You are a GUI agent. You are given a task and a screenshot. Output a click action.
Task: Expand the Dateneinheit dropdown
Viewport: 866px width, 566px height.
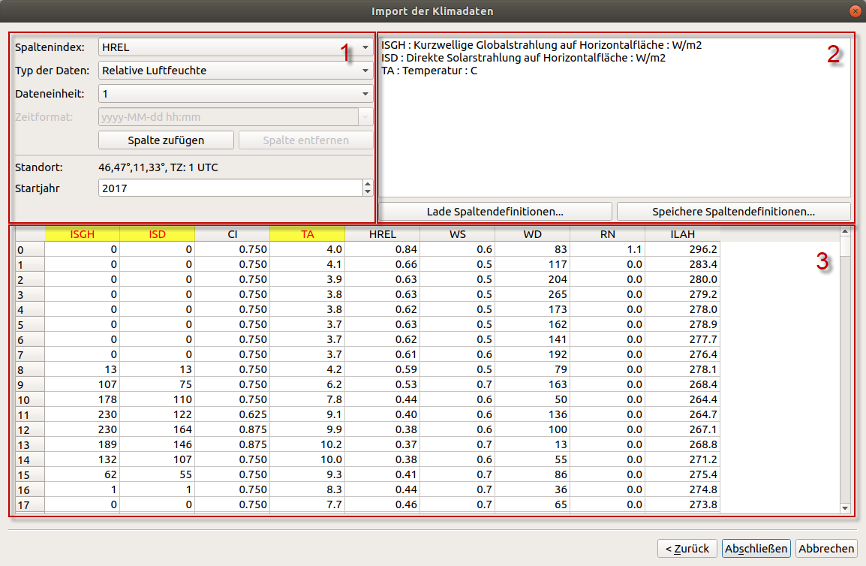pyautogui.click(x=235, y=94)
